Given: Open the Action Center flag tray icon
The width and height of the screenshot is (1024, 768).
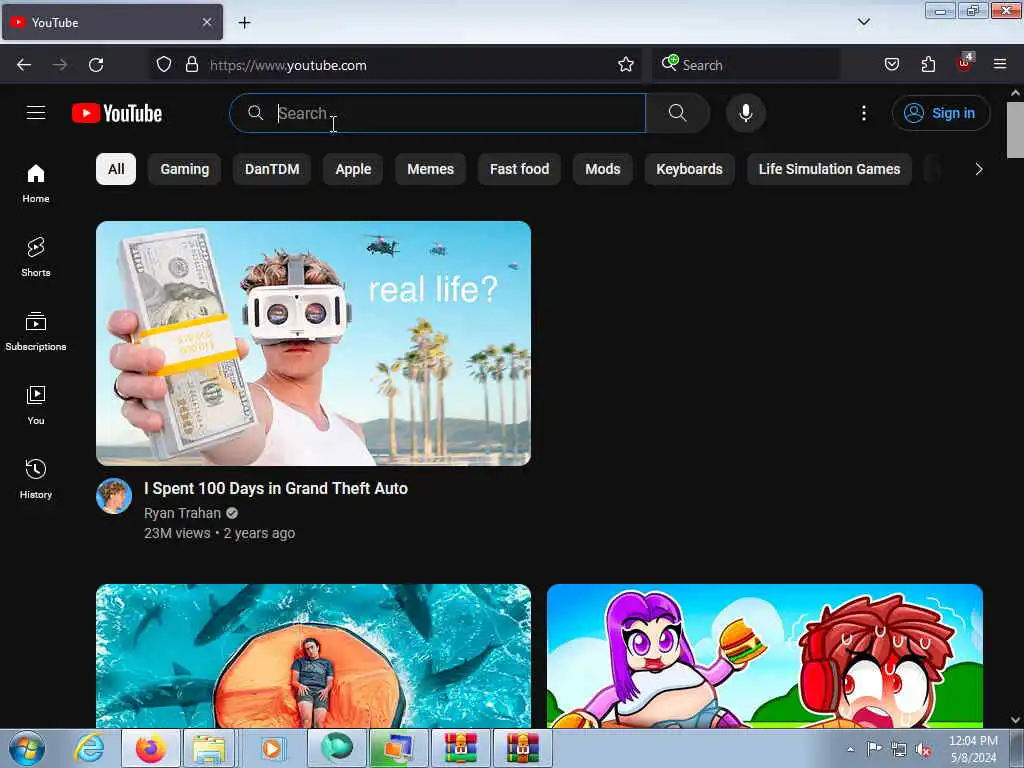Looking at the screenshot, I should (x=874, y=749).
